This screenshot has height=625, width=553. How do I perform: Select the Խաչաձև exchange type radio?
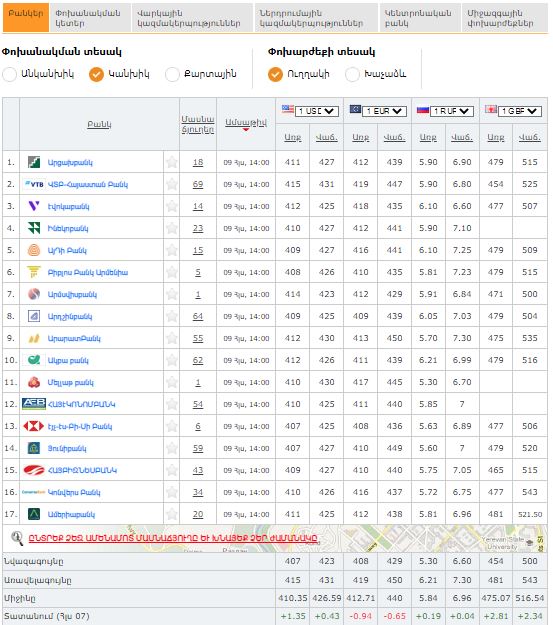352,74
